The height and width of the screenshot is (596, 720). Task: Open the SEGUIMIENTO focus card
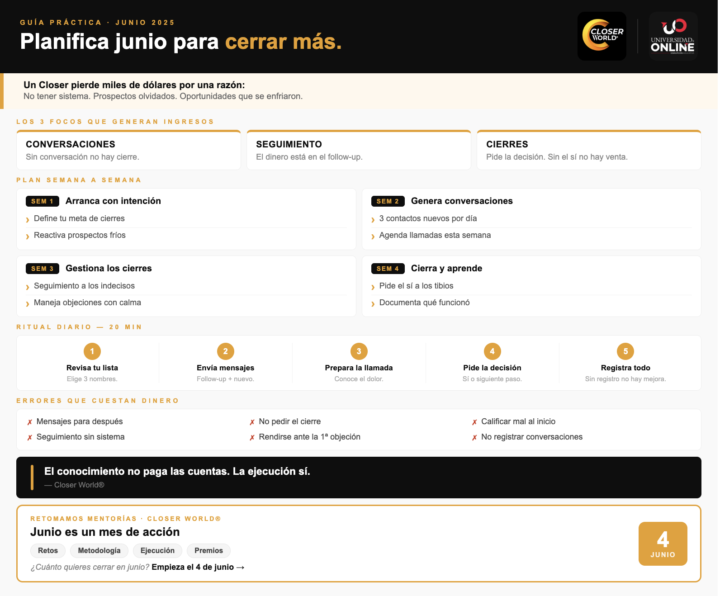tap(359, 150)
